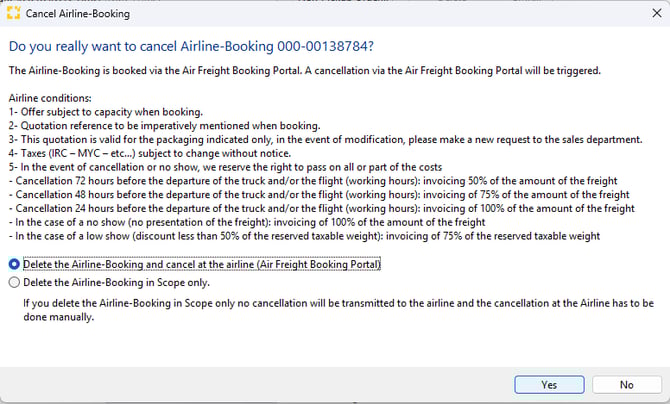This screenshot has height=404, width=670.
Task: Click the Scope app icon in title bar
Action: (14, 13)
